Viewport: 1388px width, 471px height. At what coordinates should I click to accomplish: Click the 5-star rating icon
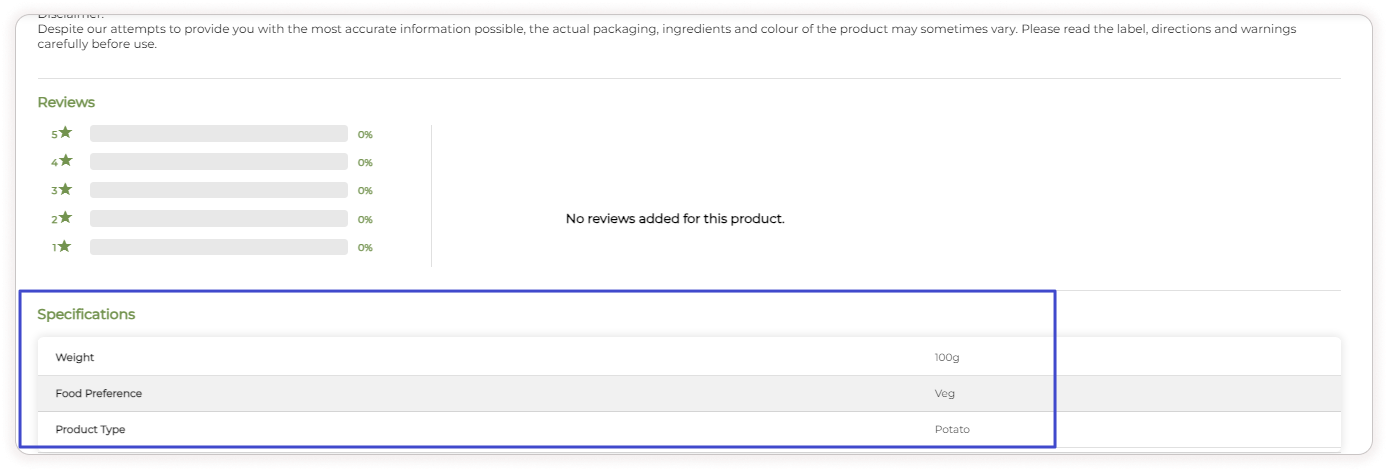(x=65, y=132)
